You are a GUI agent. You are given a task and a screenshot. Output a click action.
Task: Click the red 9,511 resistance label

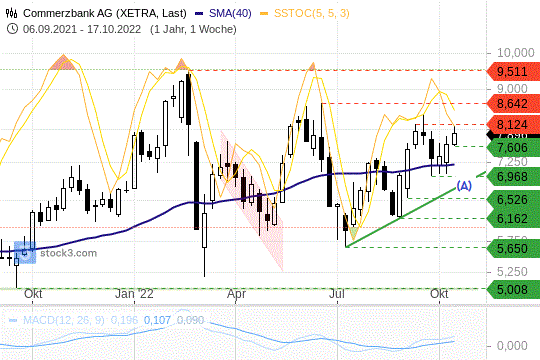click(513, 72)
